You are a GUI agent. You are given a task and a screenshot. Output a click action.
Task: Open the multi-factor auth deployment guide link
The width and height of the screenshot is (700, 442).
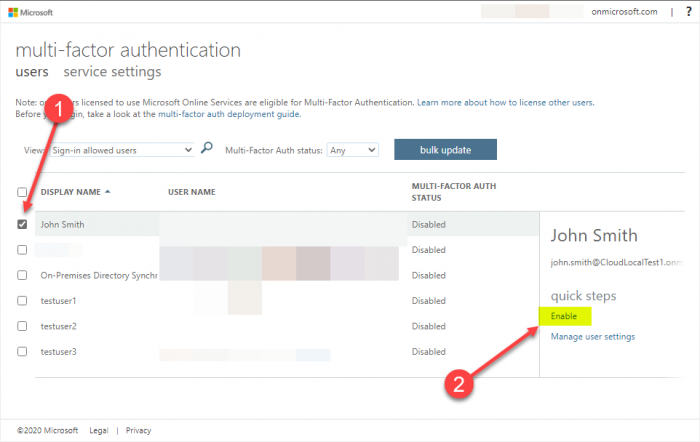(229, 114)
